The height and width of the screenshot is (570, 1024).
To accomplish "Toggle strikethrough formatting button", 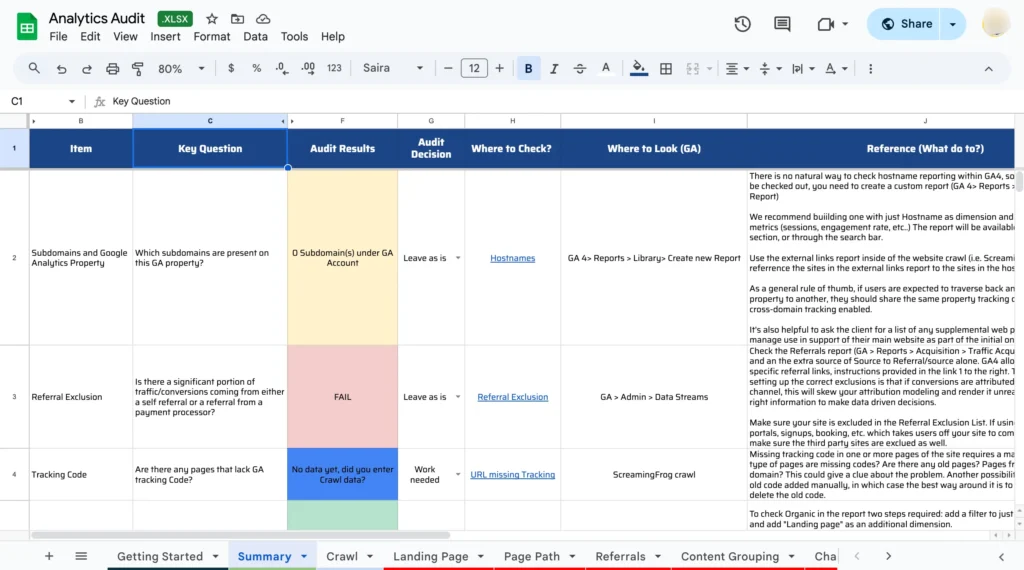I will click(x=580, y=69).
